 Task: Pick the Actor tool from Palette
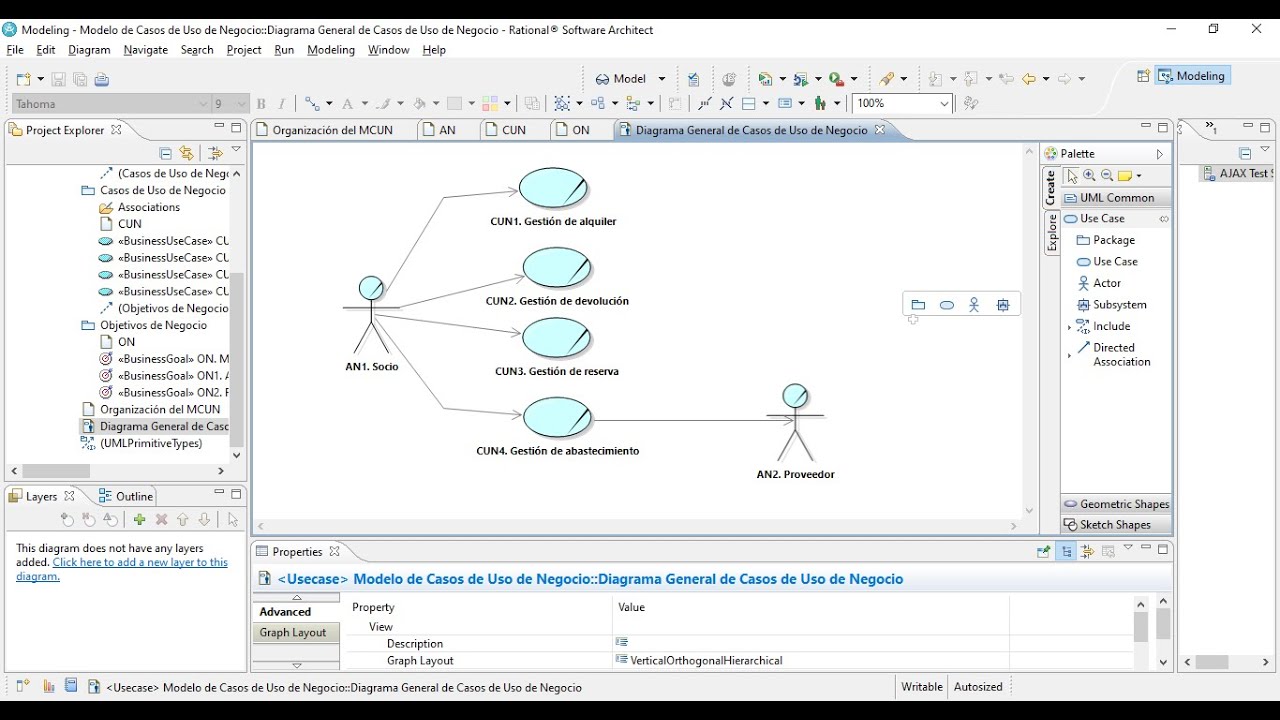pyautogui.click(x=1098, y=283)
